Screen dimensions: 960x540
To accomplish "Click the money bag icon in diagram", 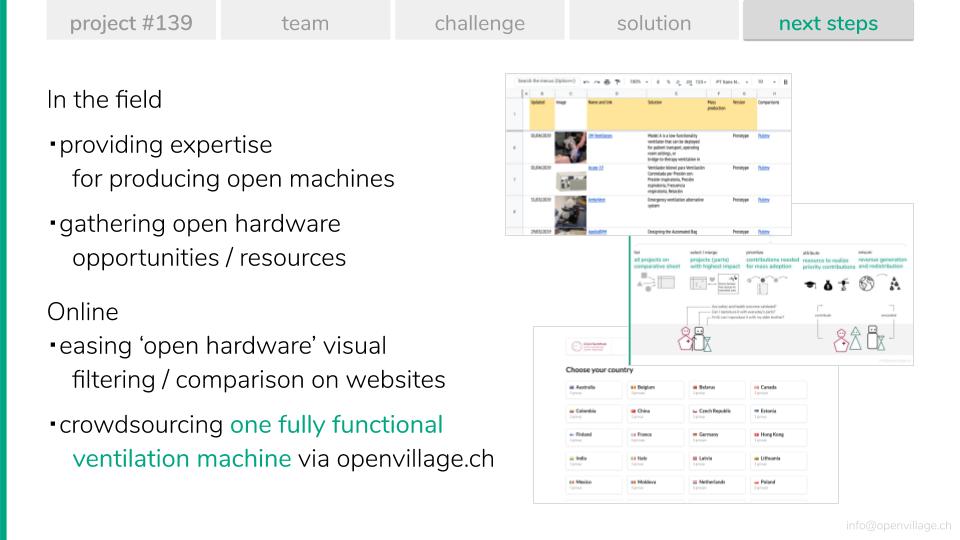I will point(828,285).
